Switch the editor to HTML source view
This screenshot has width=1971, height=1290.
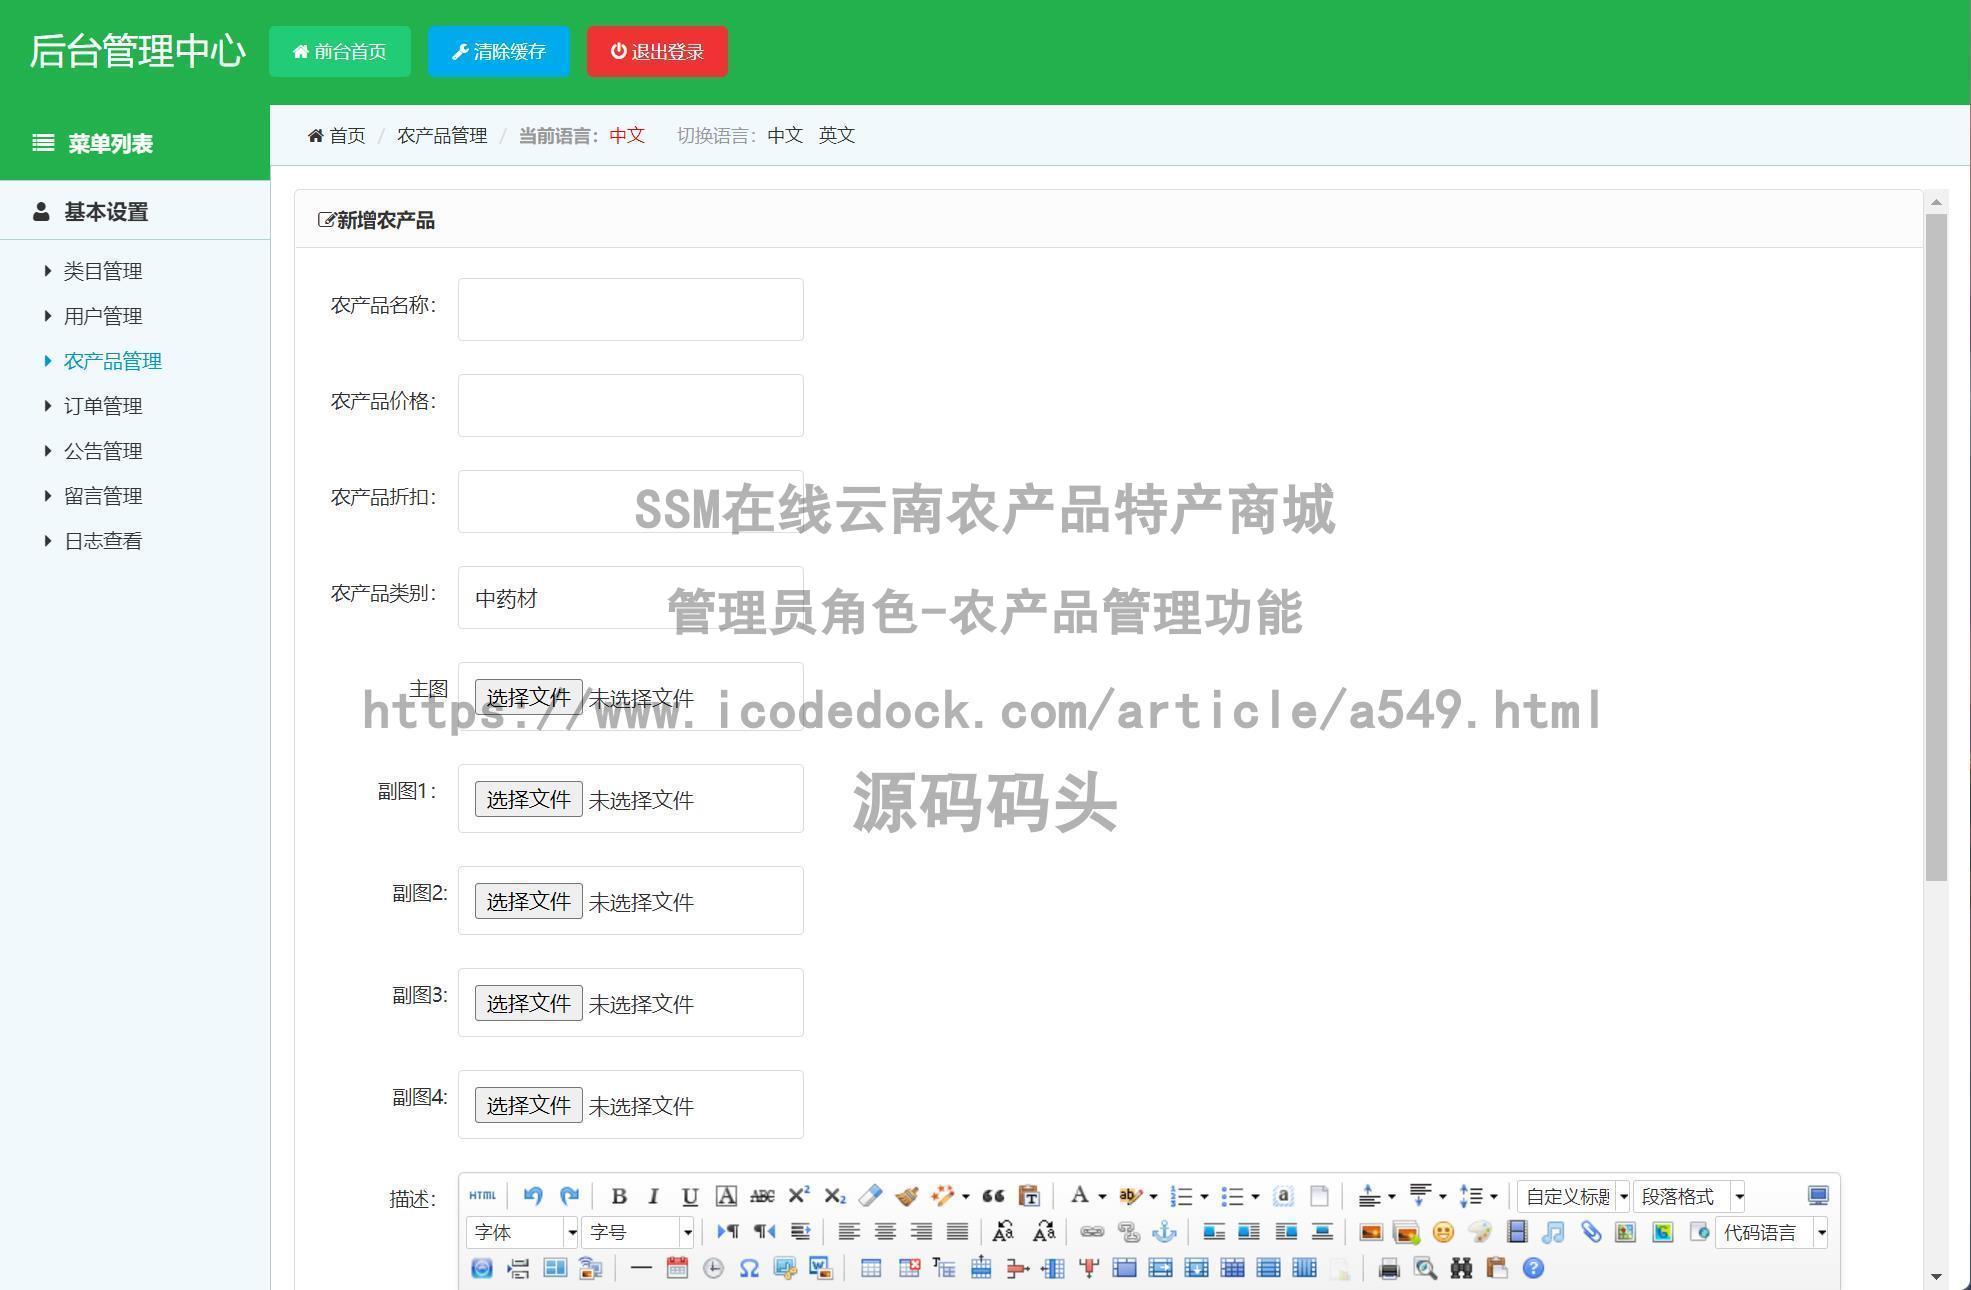click(482, 1196)
